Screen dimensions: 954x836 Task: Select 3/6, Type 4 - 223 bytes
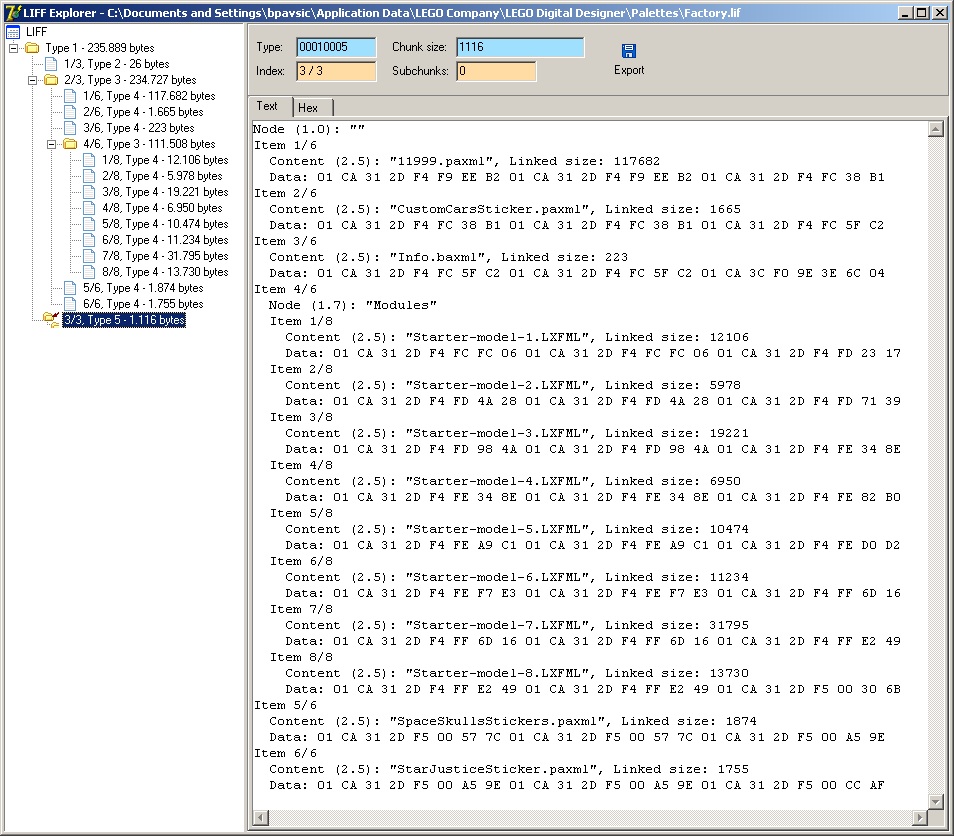click(139, 128)
